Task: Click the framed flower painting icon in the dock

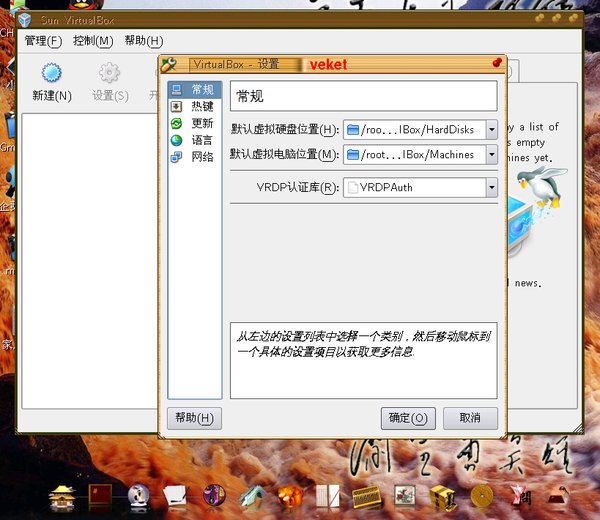Action: tap(405, 496)
